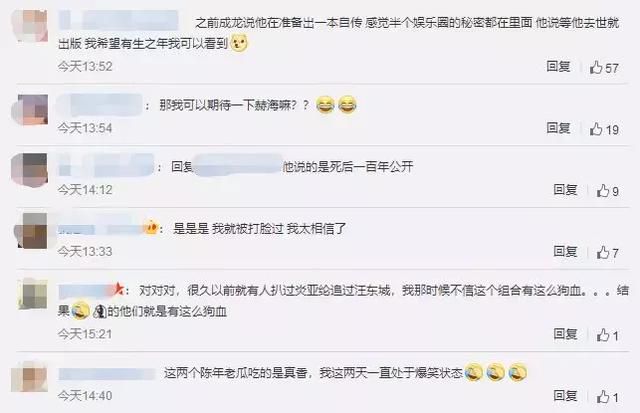Like the comment posted at 14:12
The width and height of the screenshot is (640, 413).
coord(608,191)
